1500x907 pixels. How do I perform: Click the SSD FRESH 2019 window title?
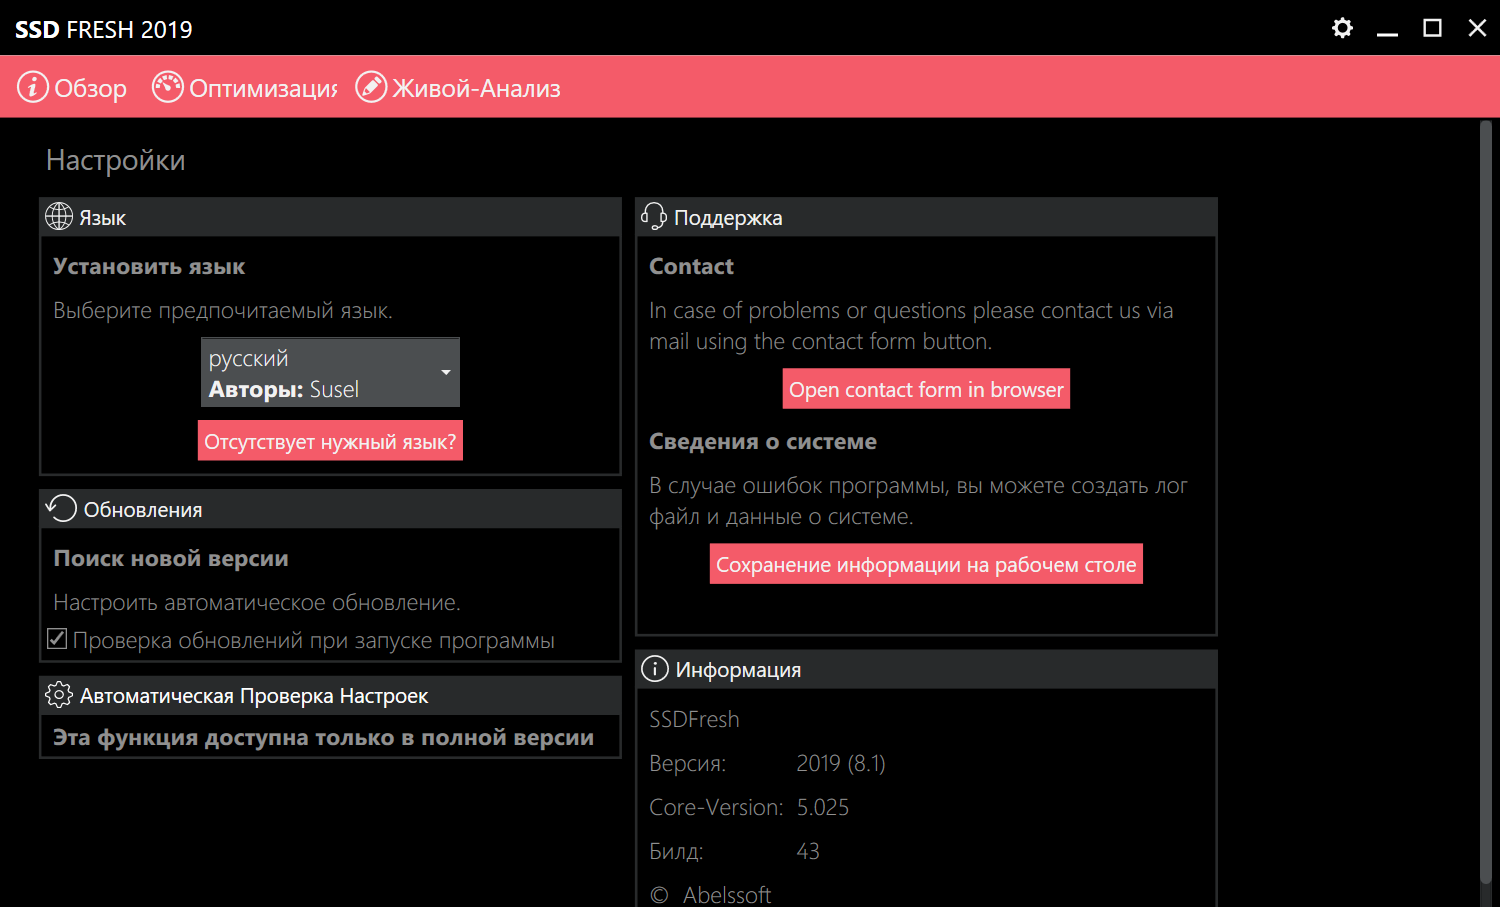(x=104, y=29)
